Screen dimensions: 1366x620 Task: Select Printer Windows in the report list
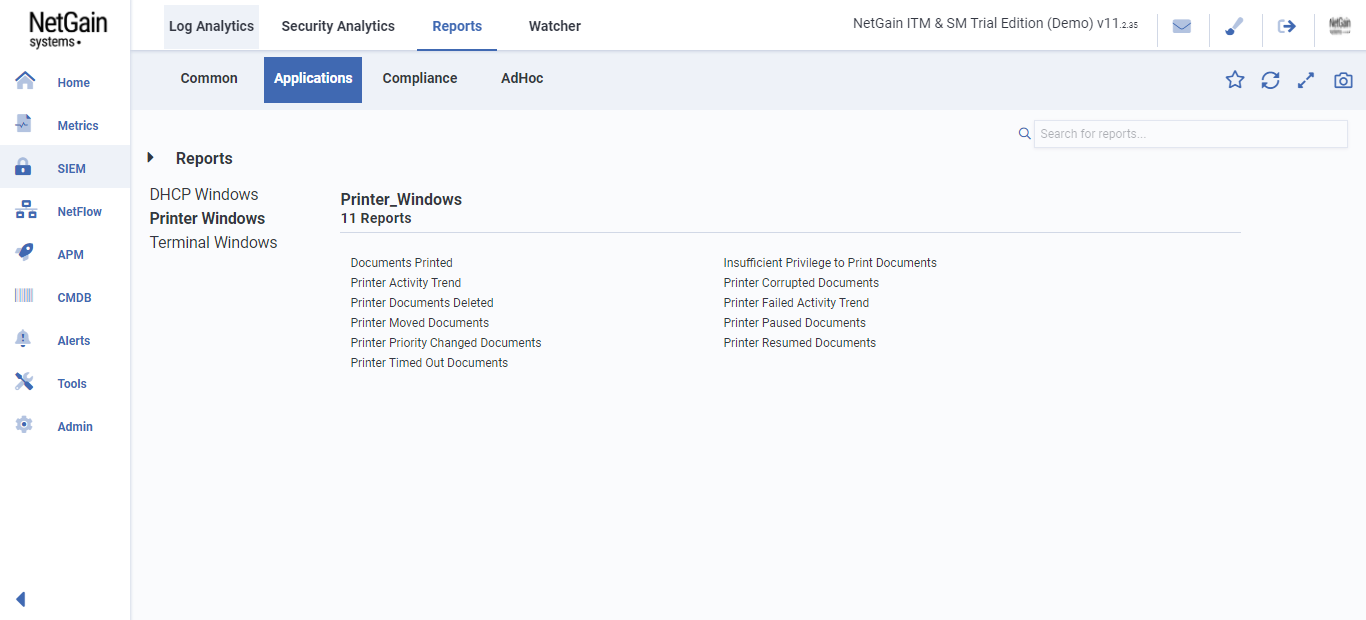207,218
